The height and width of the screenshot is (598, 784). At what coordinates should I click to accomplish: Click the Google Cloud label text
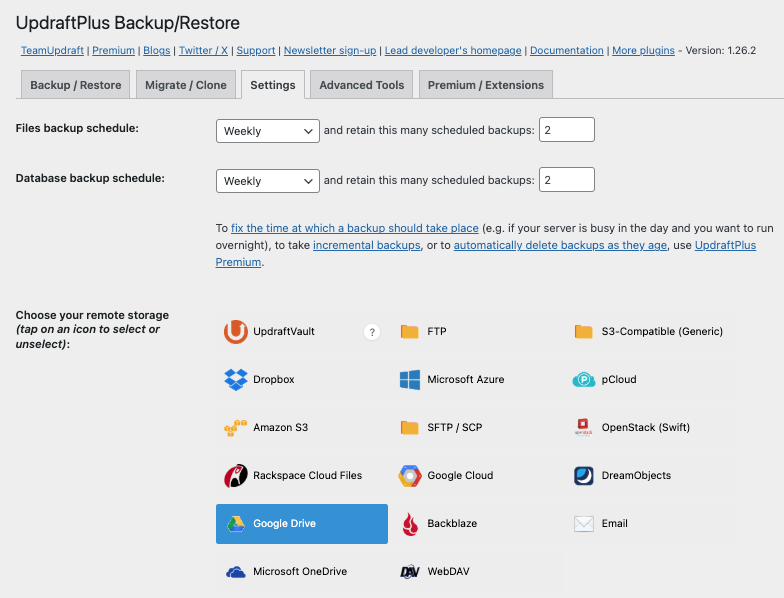[x=460, y=476]
